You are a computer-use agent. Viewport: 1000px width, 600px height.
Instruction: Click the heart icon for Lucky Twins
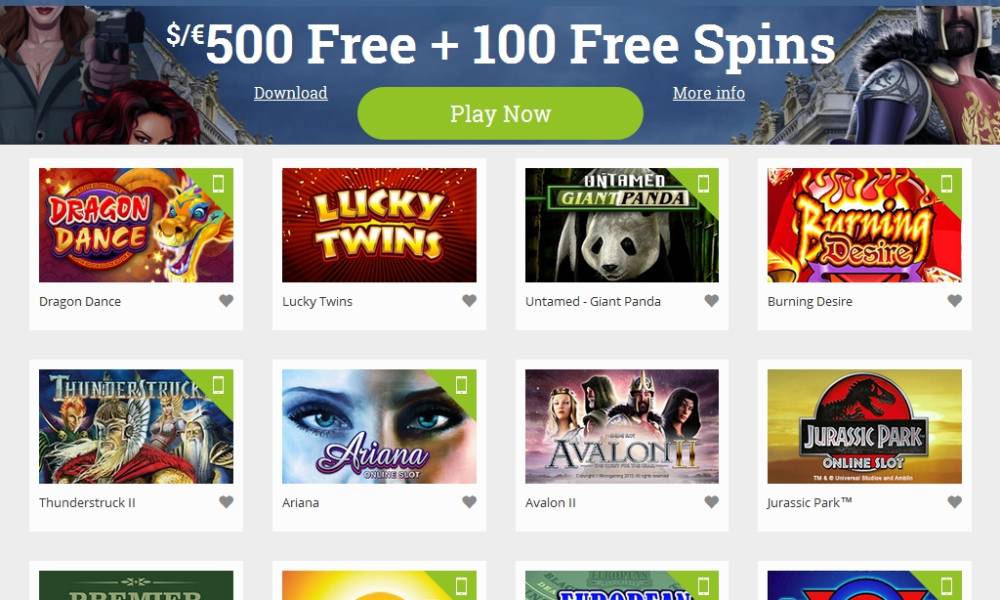click(469, 300)
